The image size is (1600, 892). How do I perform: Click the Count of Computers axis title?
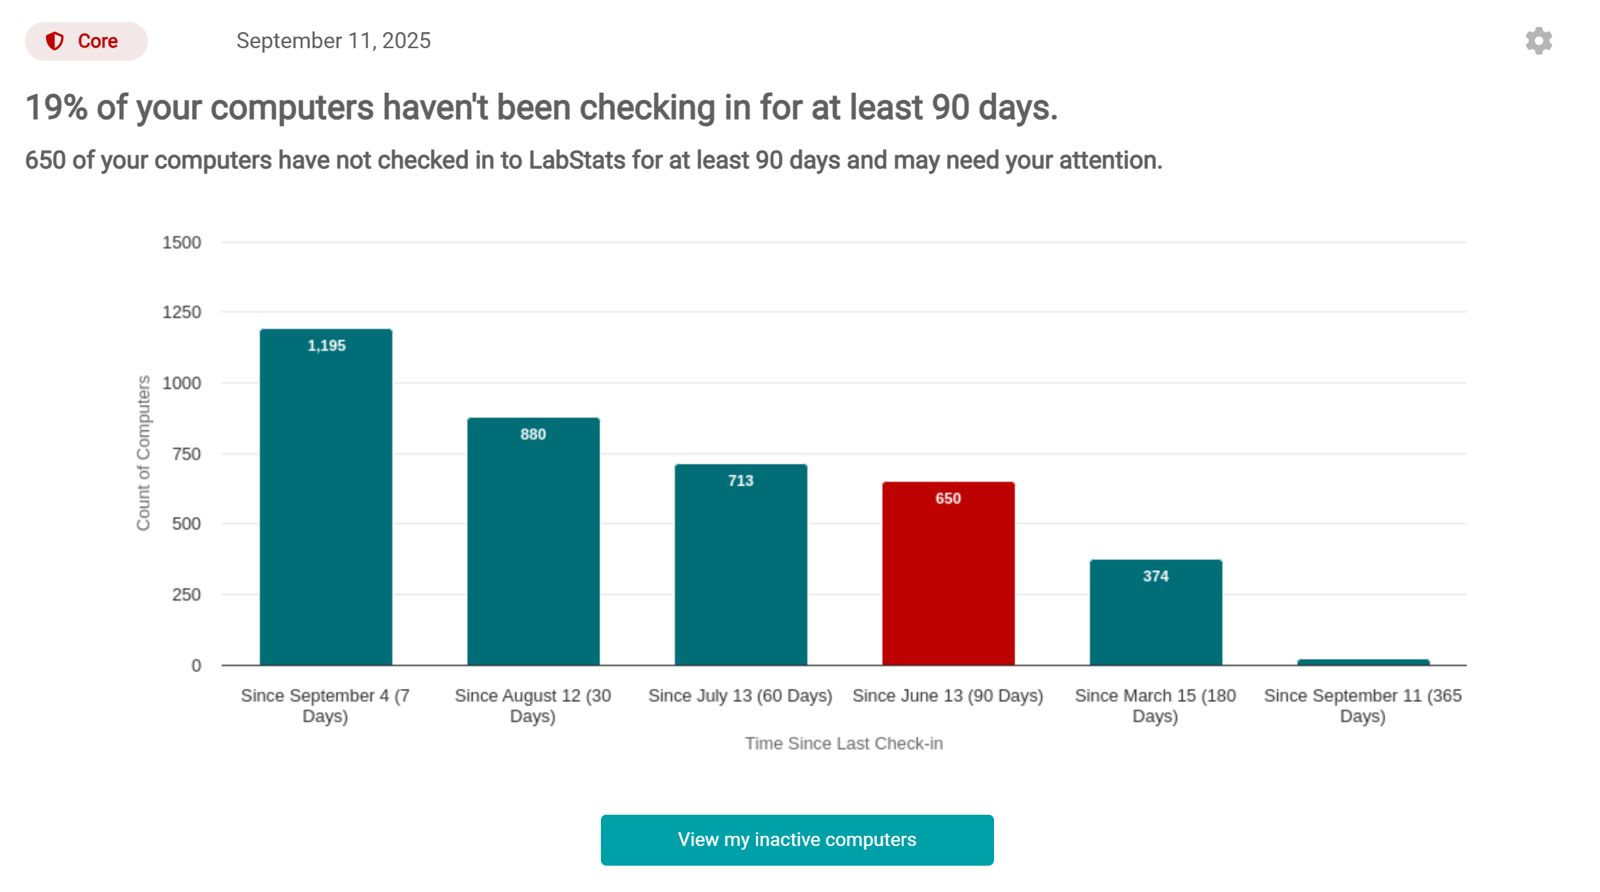tap(144, 453)
